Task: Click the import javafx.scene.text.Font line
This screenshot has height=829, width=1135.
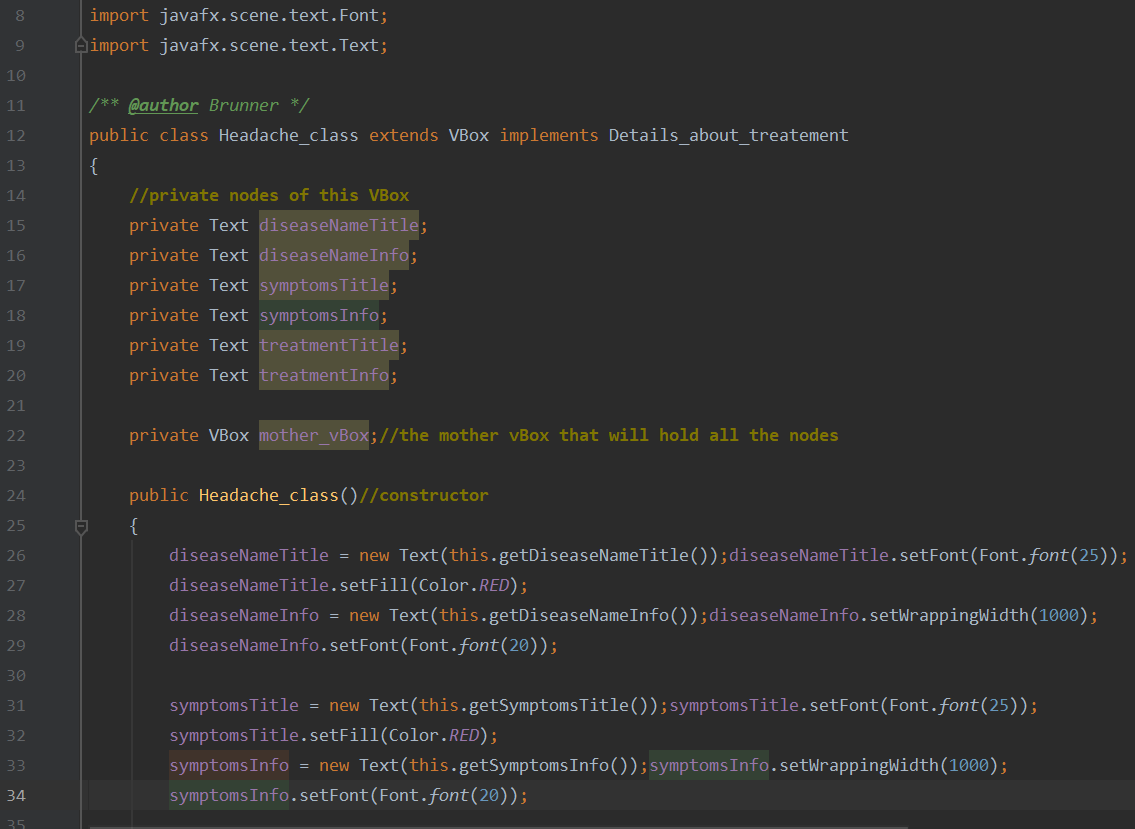Action: click(238, 15)
